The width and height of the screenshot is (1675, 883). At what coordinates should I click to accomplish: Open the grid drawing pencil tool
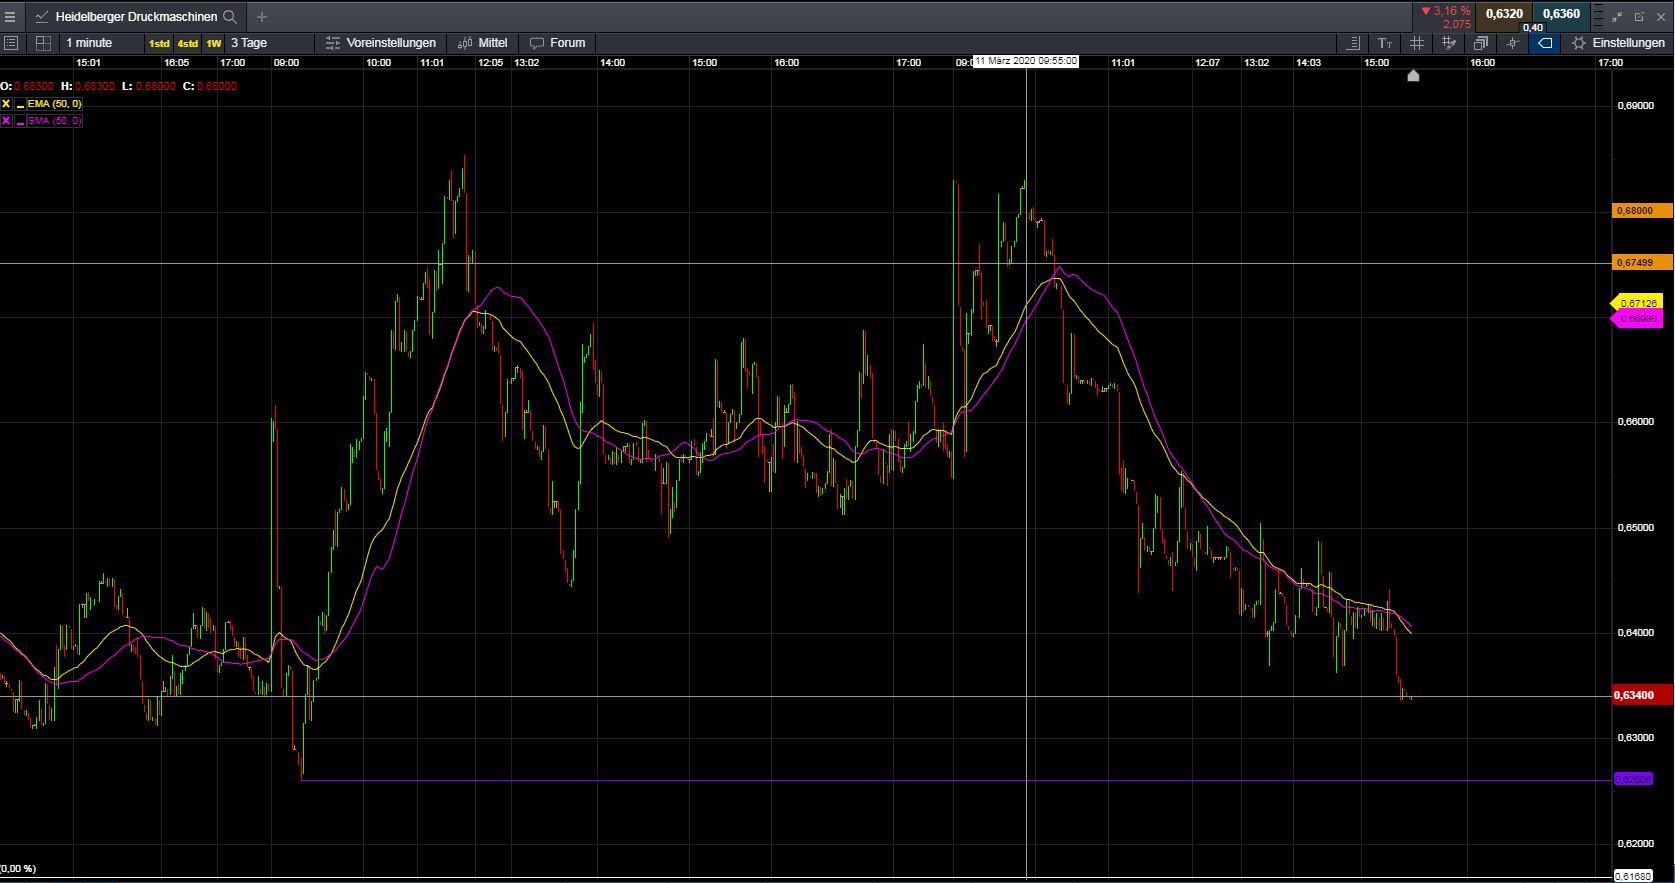point(1449,43)
